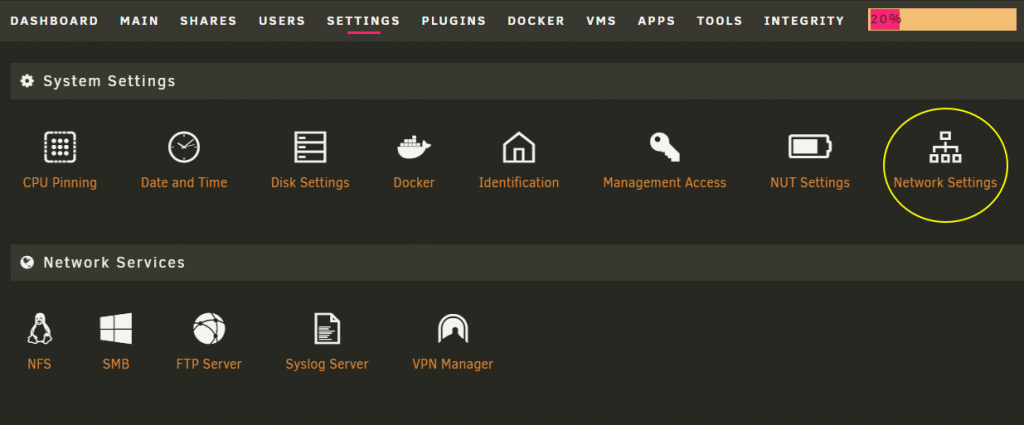This screenshot has width=1024, height=425.
Task: Click the Management Access label link
Action: (x=665, y=183)
